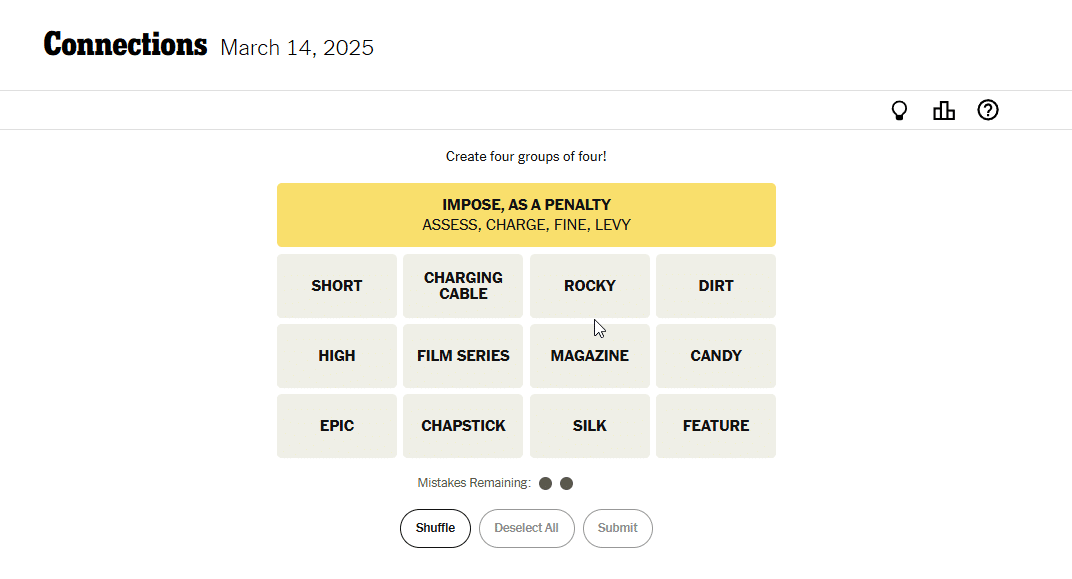Select the SHORT word tile
This screenshot has width=1072, height=579.
pos(337,286)
